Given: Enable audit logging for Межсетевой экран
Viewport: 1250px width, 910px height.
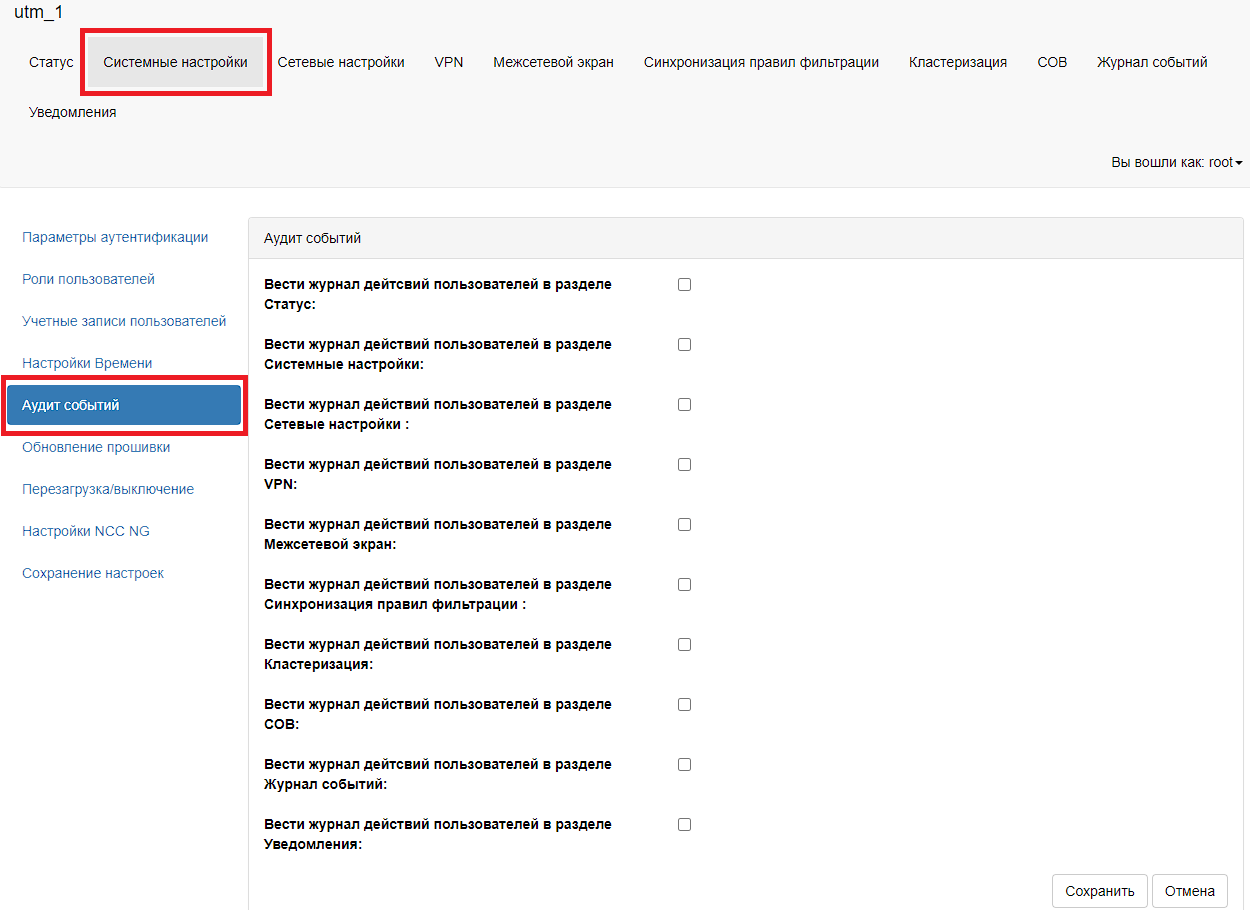Looking at the screenshot, I should [x=684, y=525].
